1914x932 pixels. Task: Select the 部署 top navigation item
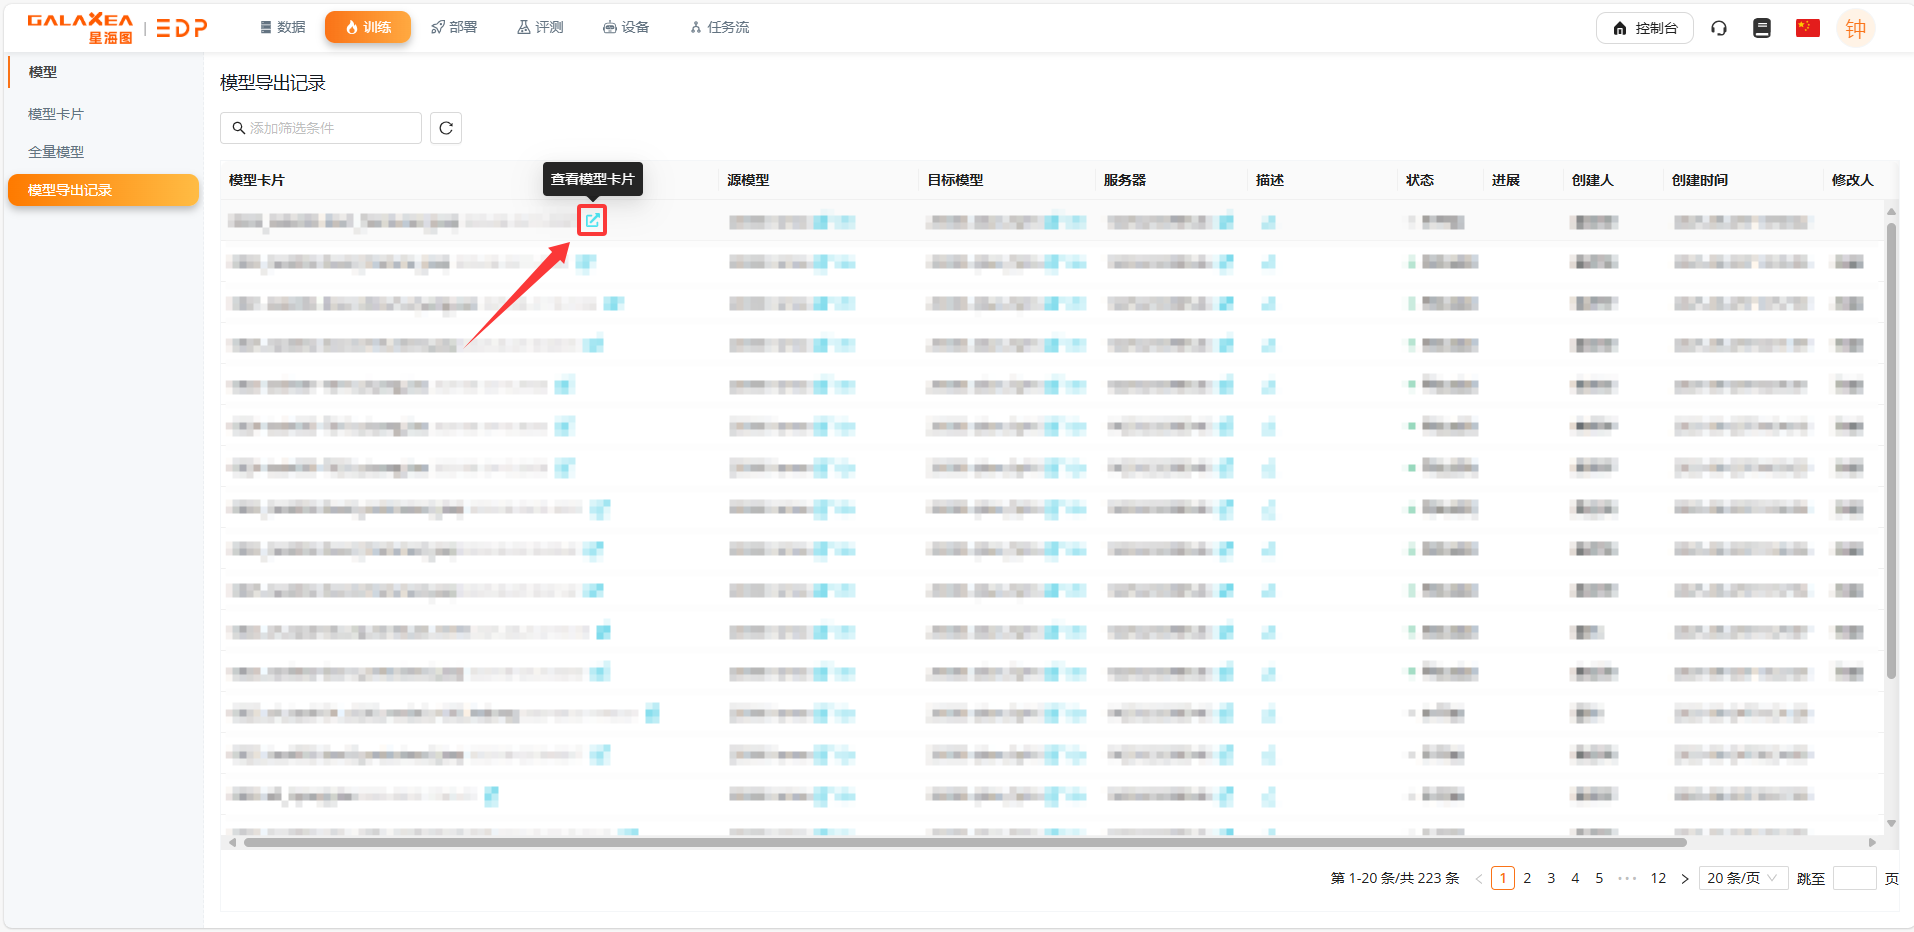coord(454,27)
